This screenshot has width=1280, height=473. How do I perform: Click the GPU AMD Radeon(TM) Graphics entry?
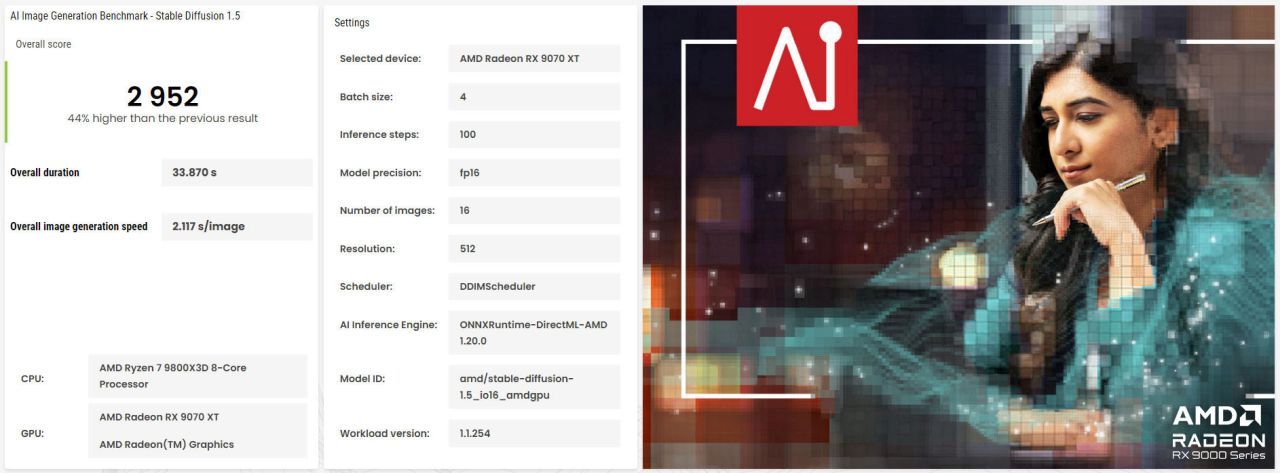167,445
